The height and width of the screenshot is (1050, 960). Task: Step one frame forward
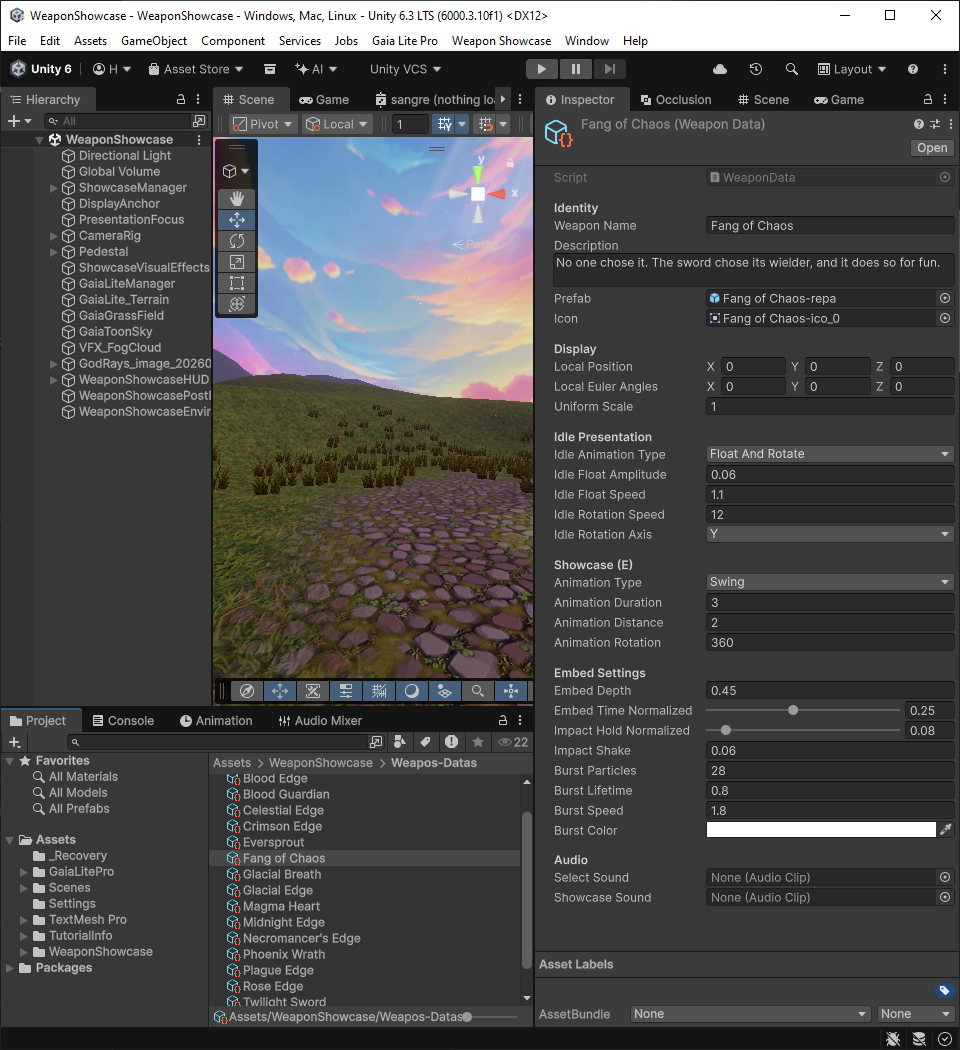pyautogui.click(x=609, y=69)
